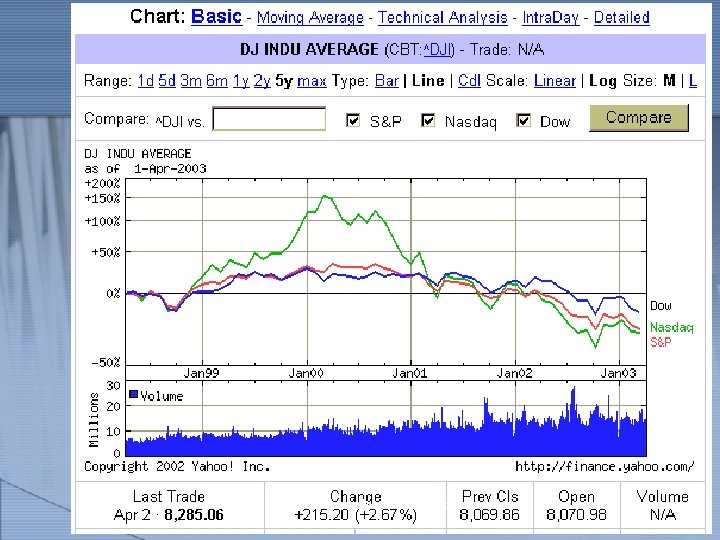Click the DJ INDU AVERAGE header title
This screenshot has height=540, width=720.
[309, 49]
